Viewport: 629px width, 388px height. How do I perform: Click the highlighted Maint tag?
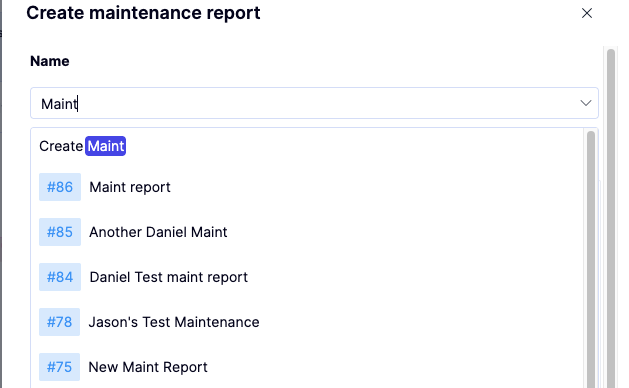(106, 146)
